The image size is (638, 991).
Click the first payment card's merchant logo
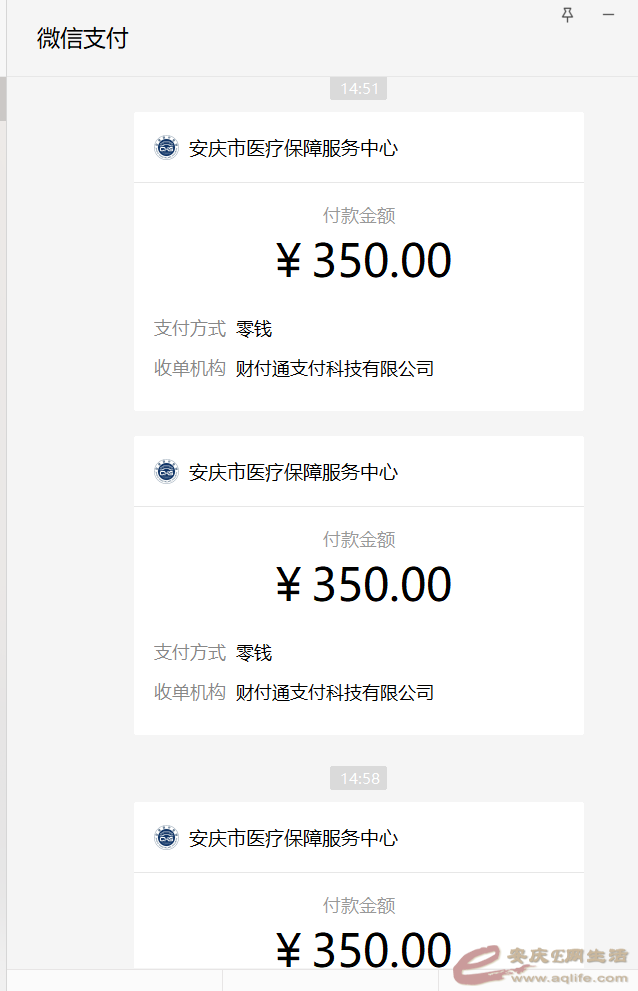[x=166, y=148]
